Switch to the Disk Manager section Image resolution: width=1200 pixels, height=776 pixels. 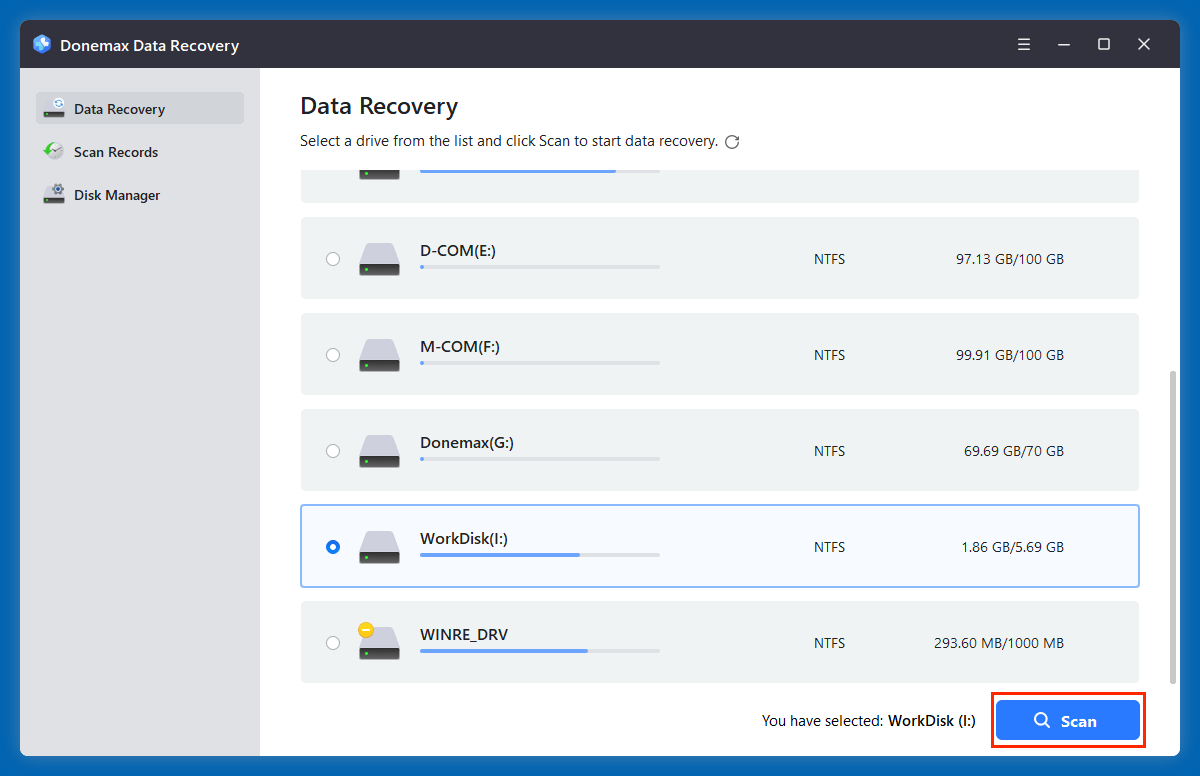click(x=118, y=194)
